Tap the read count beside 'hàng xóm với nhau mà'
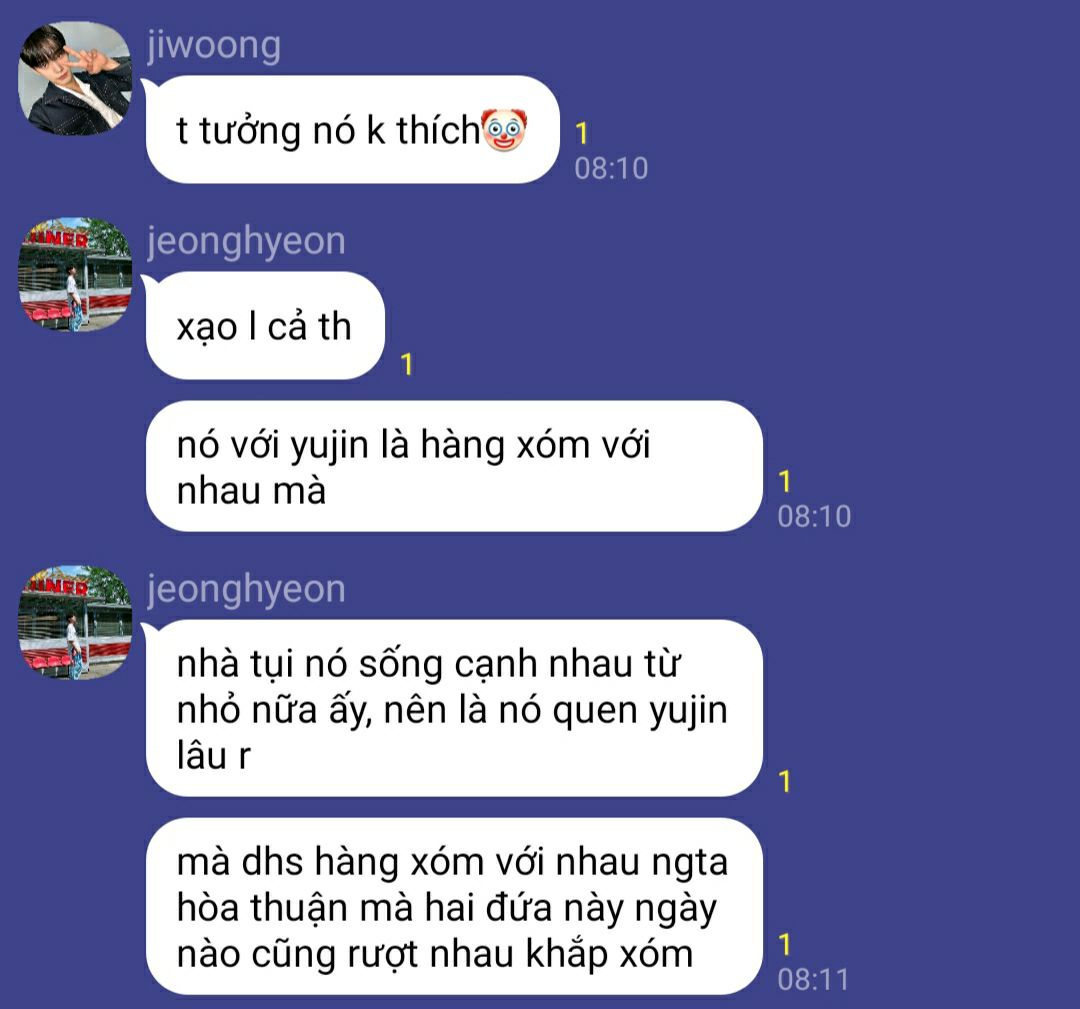 pos(785,481)
